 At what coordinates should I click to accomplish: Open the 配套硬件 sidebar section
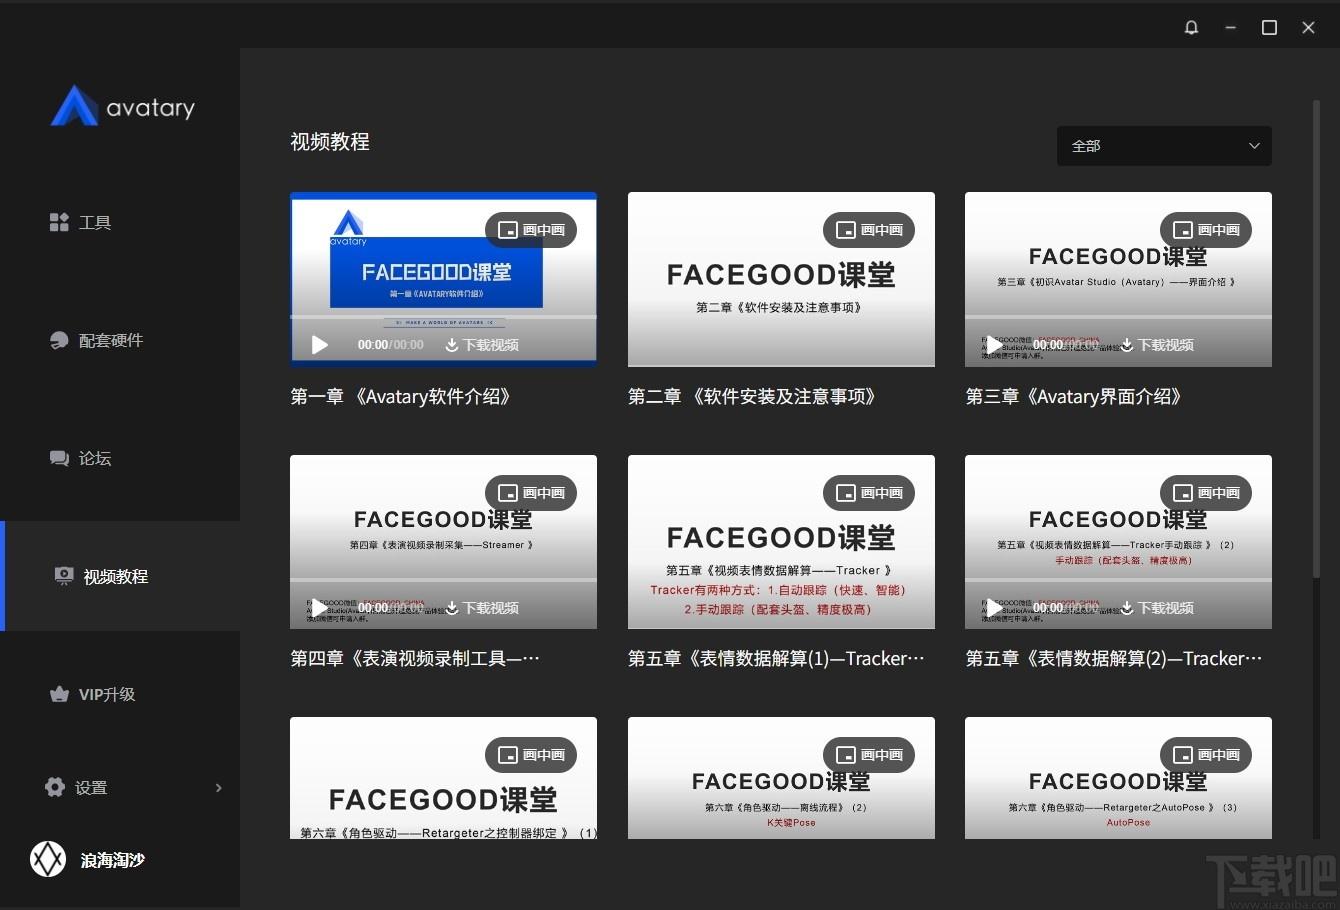96,340
